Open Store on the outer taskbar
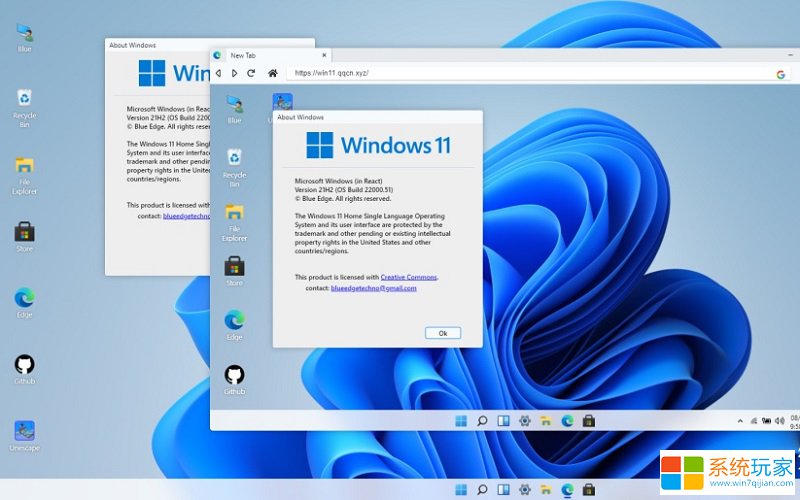800x500 pixels. click(x=589, y=490)
